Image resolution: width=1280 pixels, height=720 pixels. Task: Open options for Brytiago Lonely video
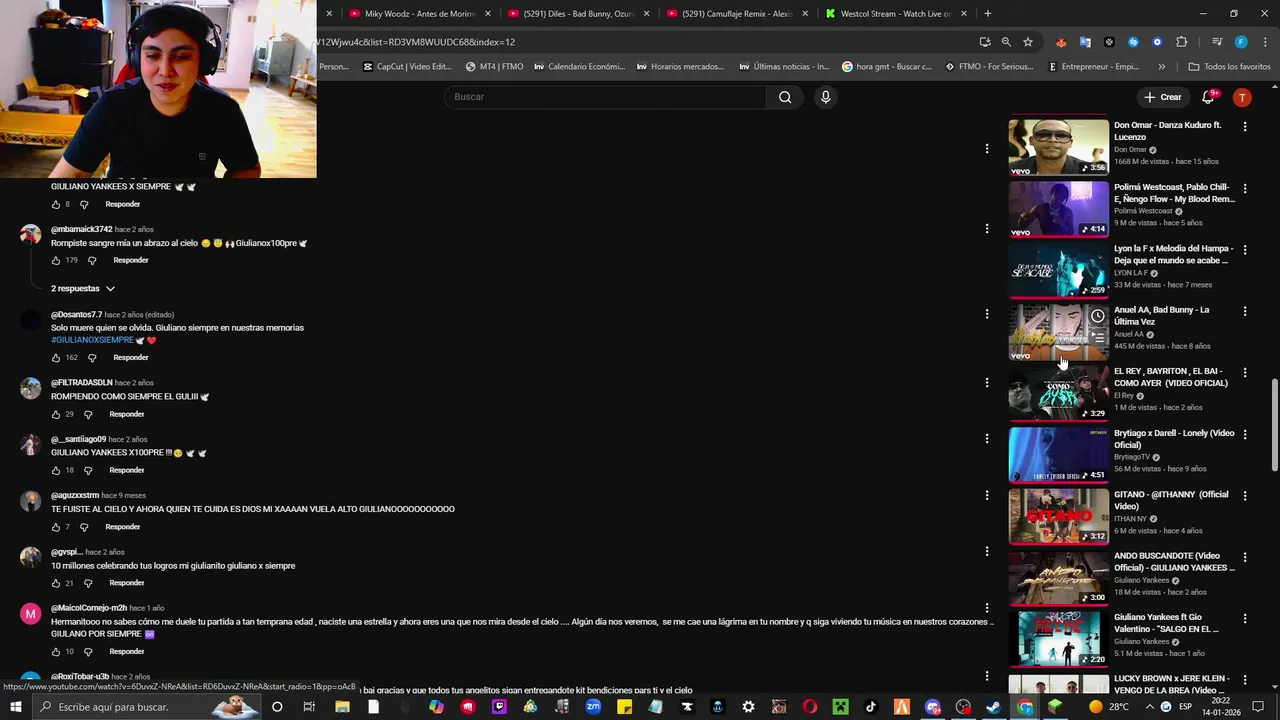pyautogui.click(x=1245, y=435)
